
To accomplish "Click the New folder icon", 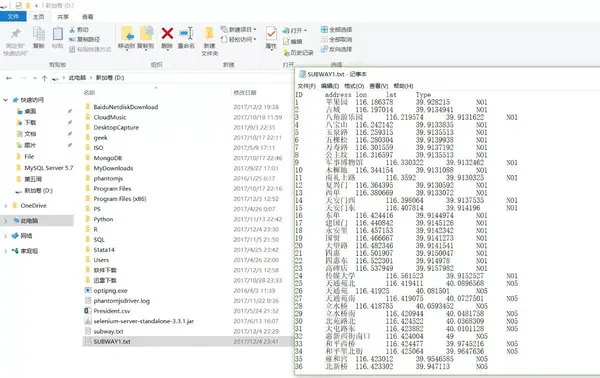I will coord(209,34).
